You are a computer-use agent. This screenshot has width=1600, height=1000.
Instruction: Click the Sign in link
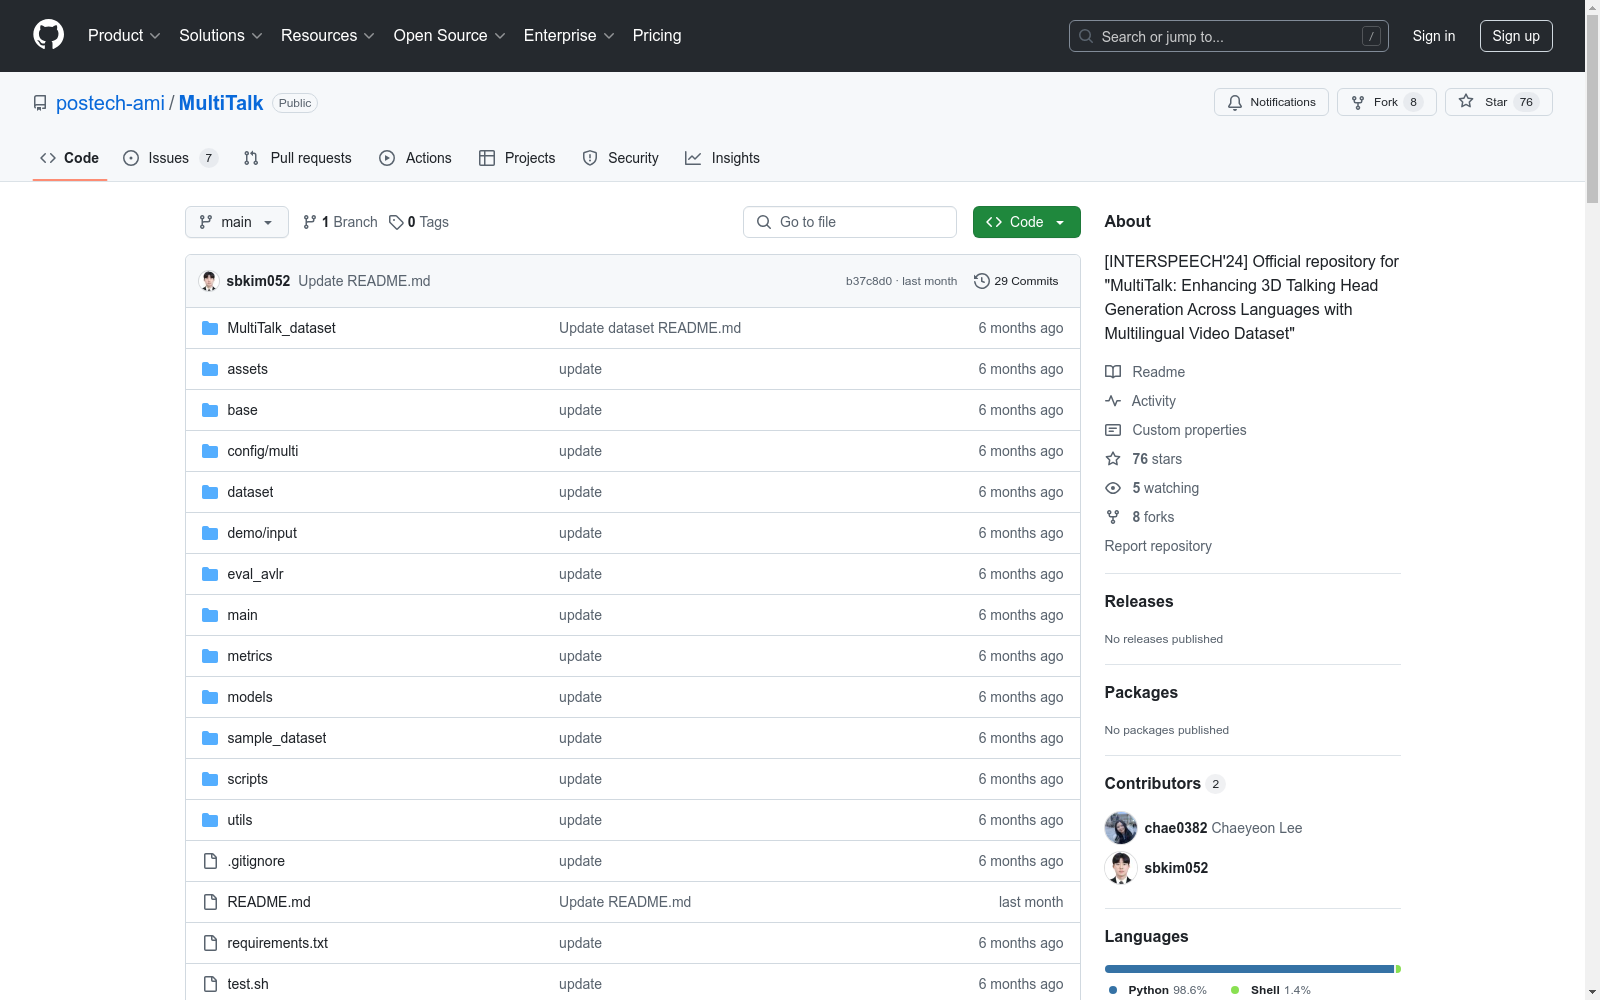(x=1434, y=36)
